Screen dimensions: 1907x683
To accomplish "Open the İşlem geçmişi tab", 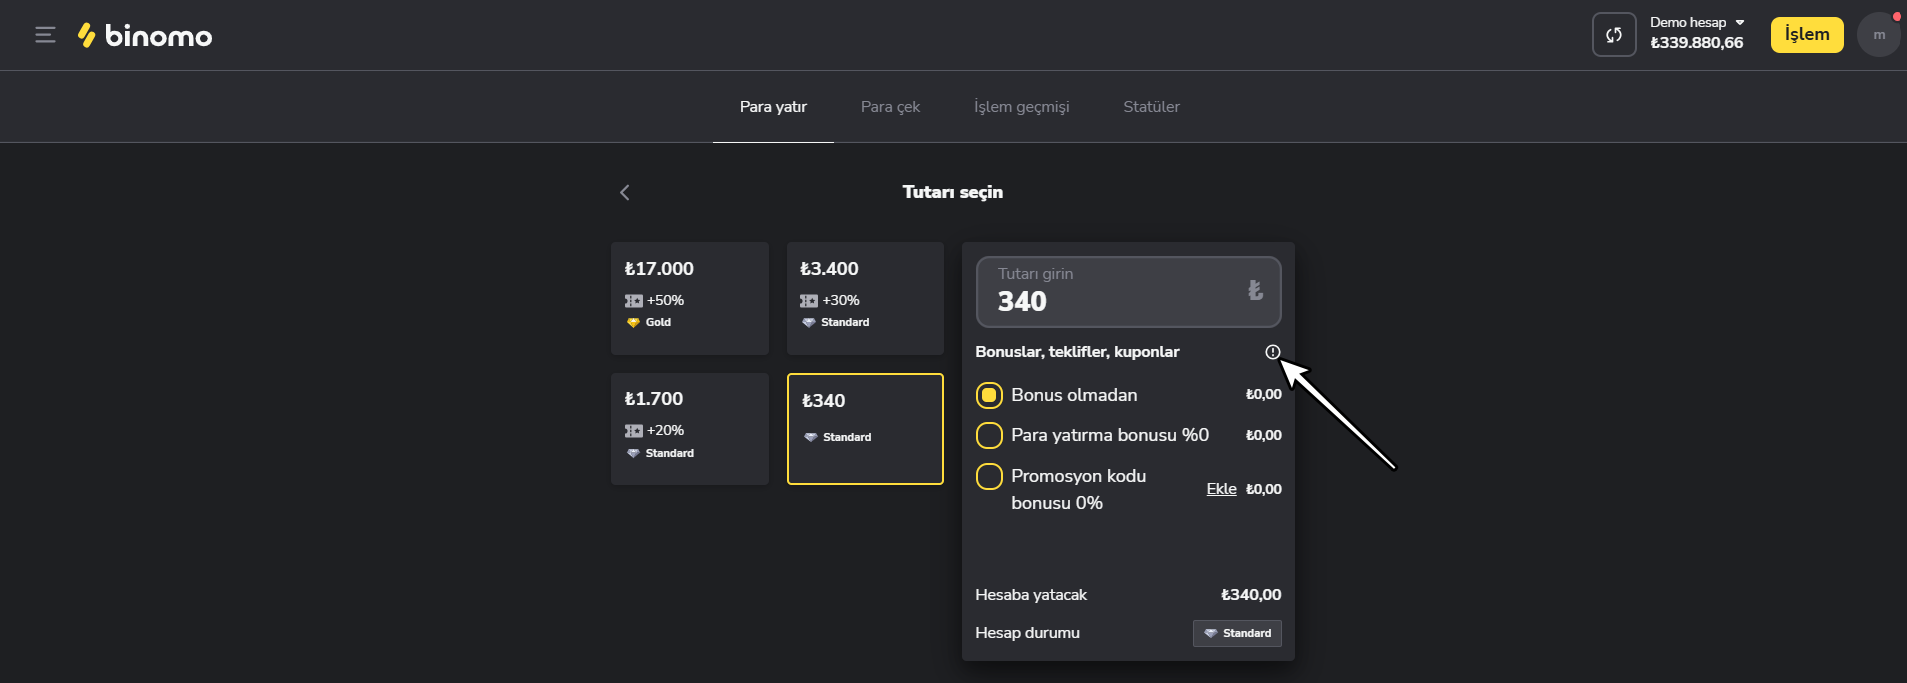I will click(x=1021, y=107).
